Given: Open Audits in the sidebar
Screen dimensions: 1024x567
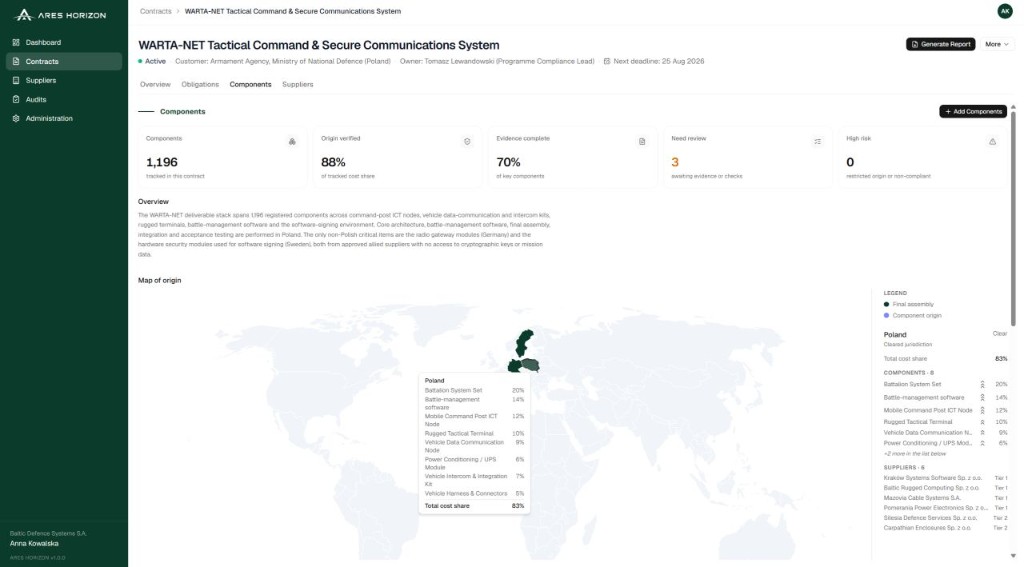Looking at the screenshot, I should [63, 99].
